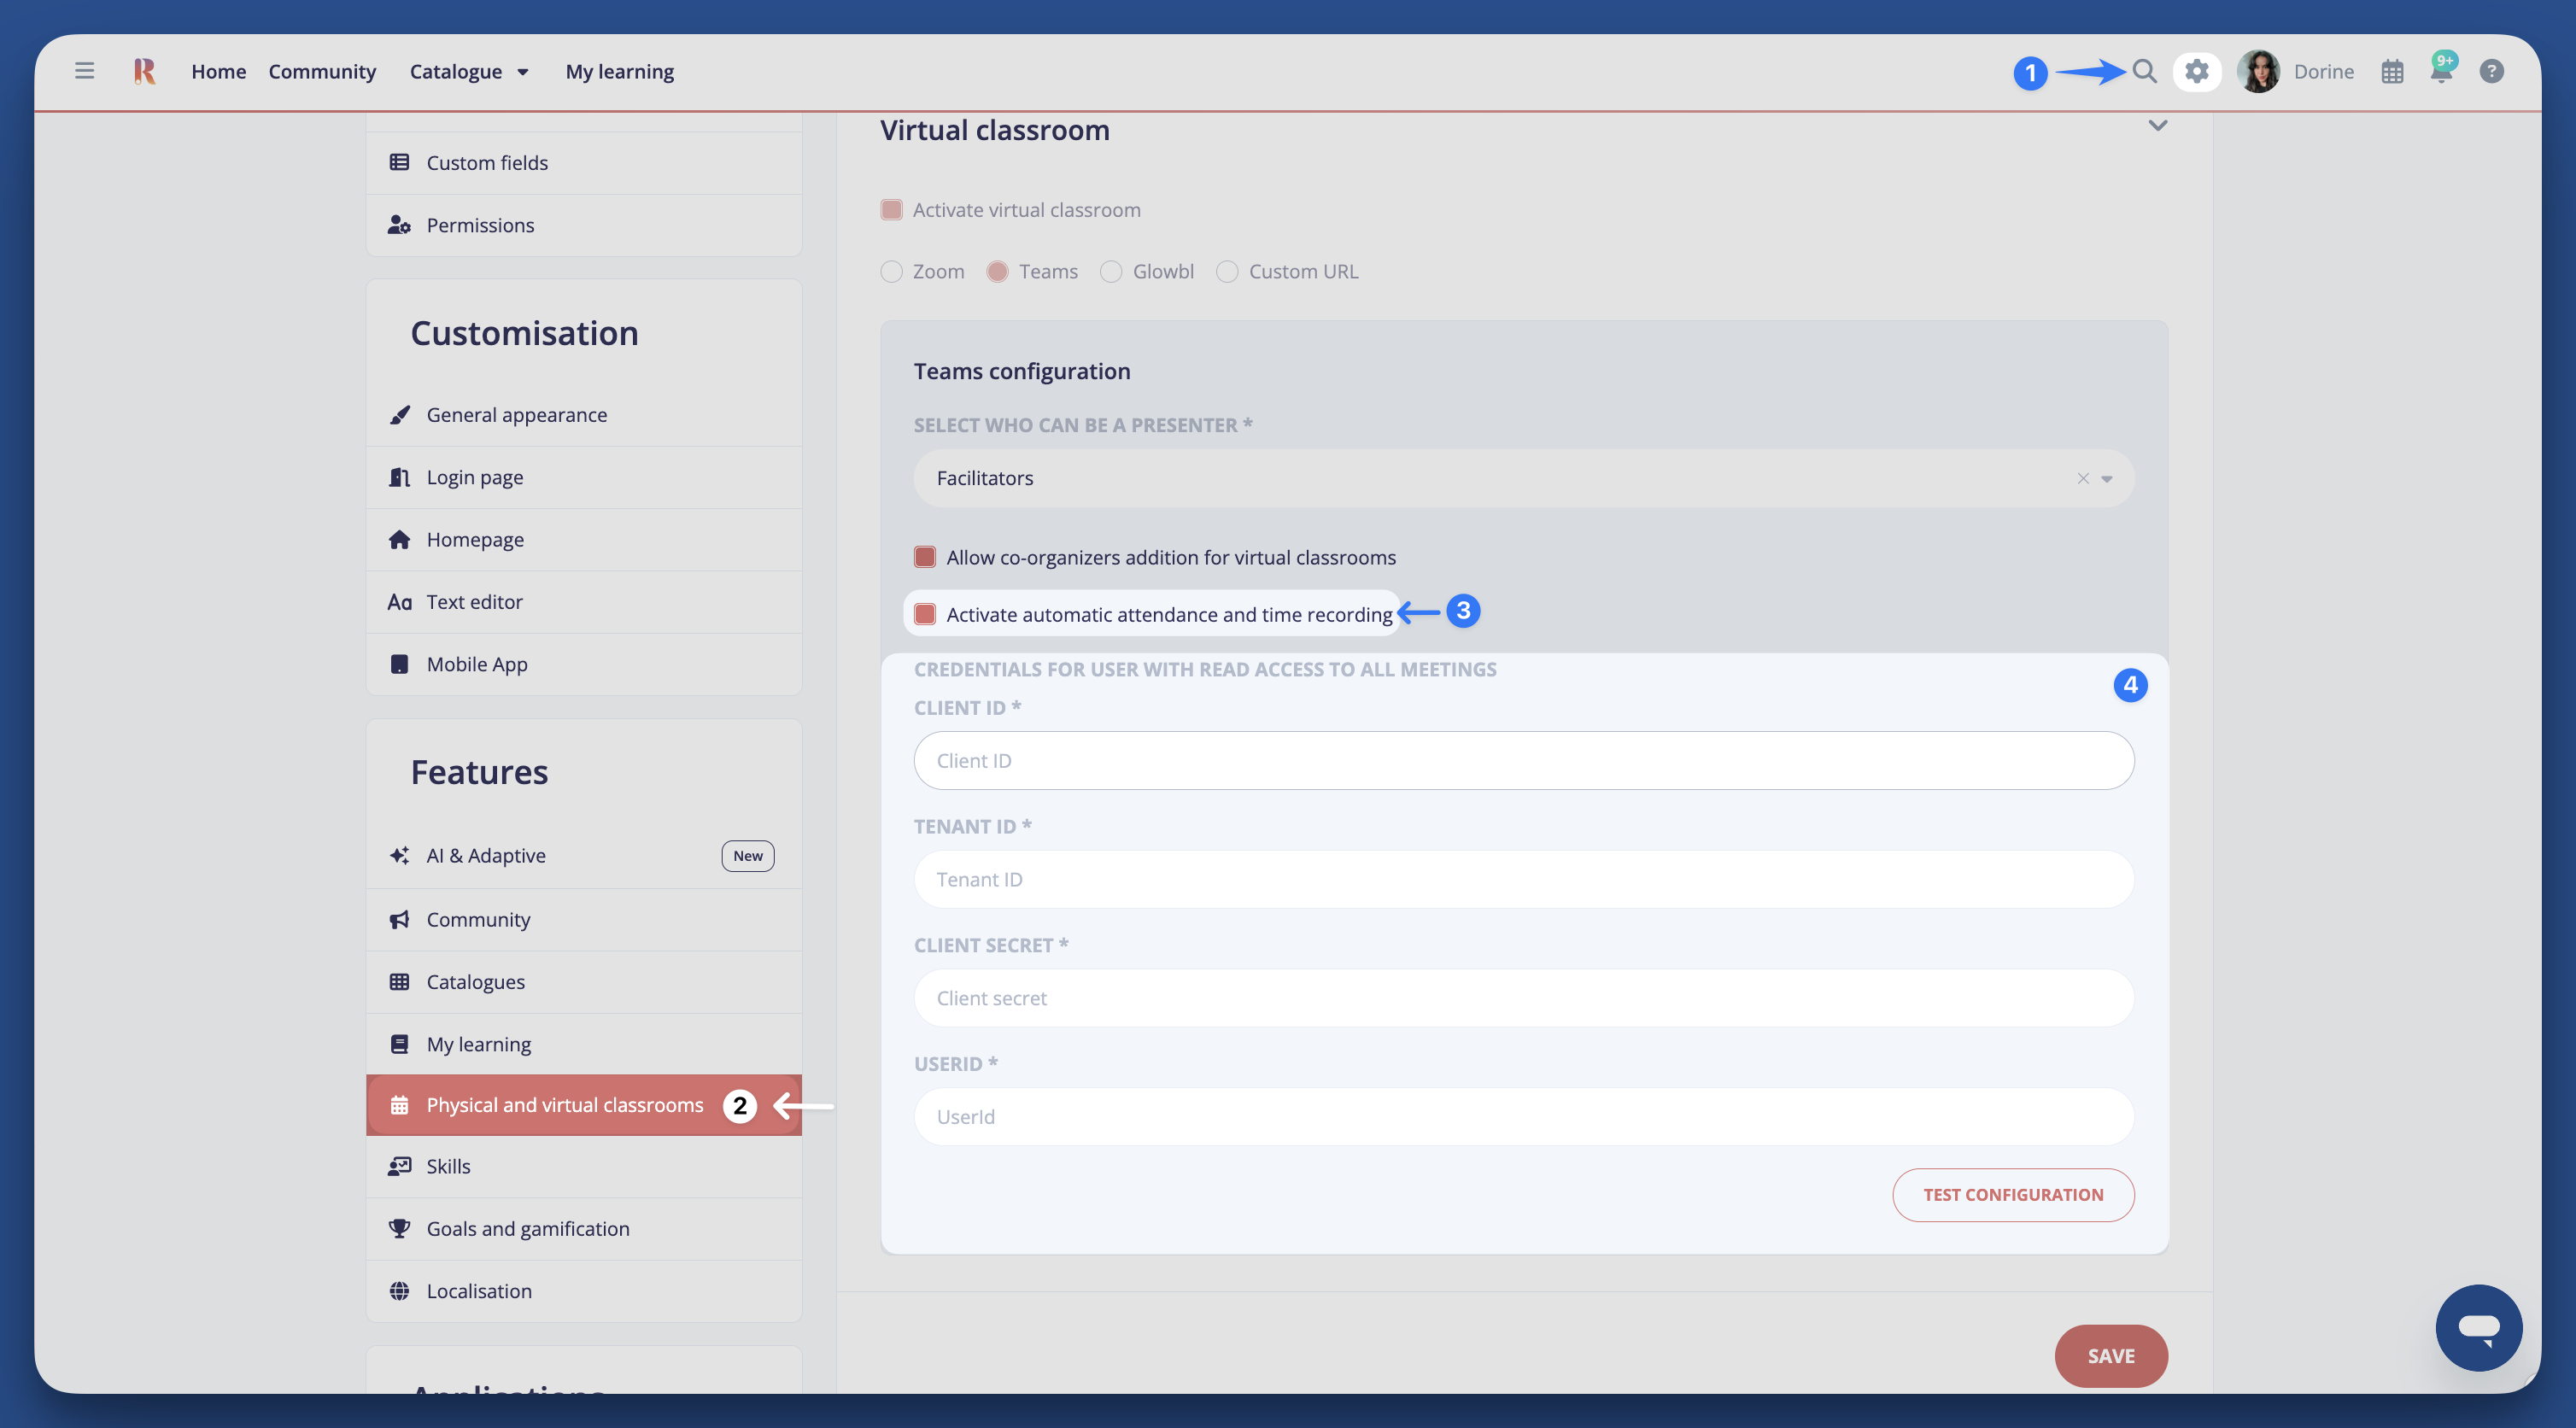
Task: Check Allow co-organizers addition for virtual classrooms
Action: [x=924, y=557]
